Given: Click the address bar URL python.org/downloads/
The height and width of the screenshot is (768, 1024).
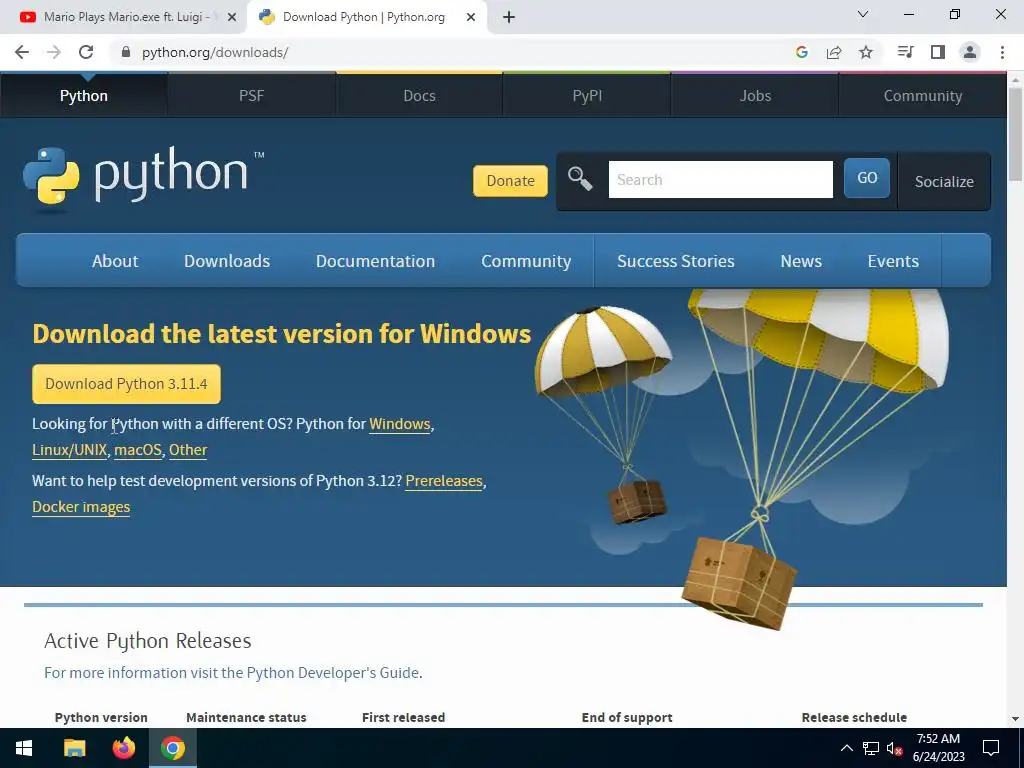Looking at the screenshot, I should coord(215,52).
